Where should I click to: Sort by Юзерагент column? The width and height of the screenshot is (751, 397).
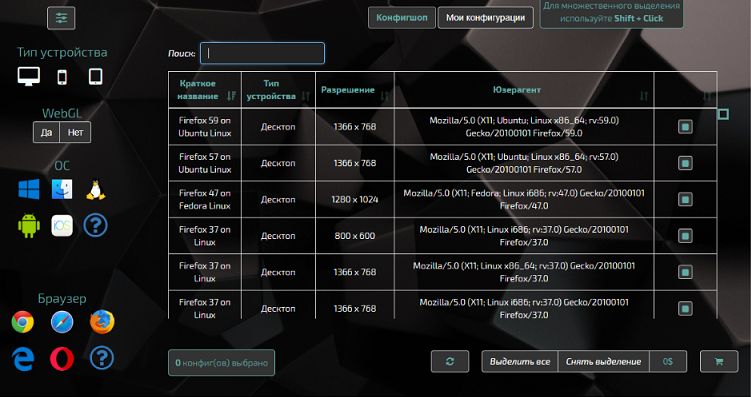tap(524, 90)
